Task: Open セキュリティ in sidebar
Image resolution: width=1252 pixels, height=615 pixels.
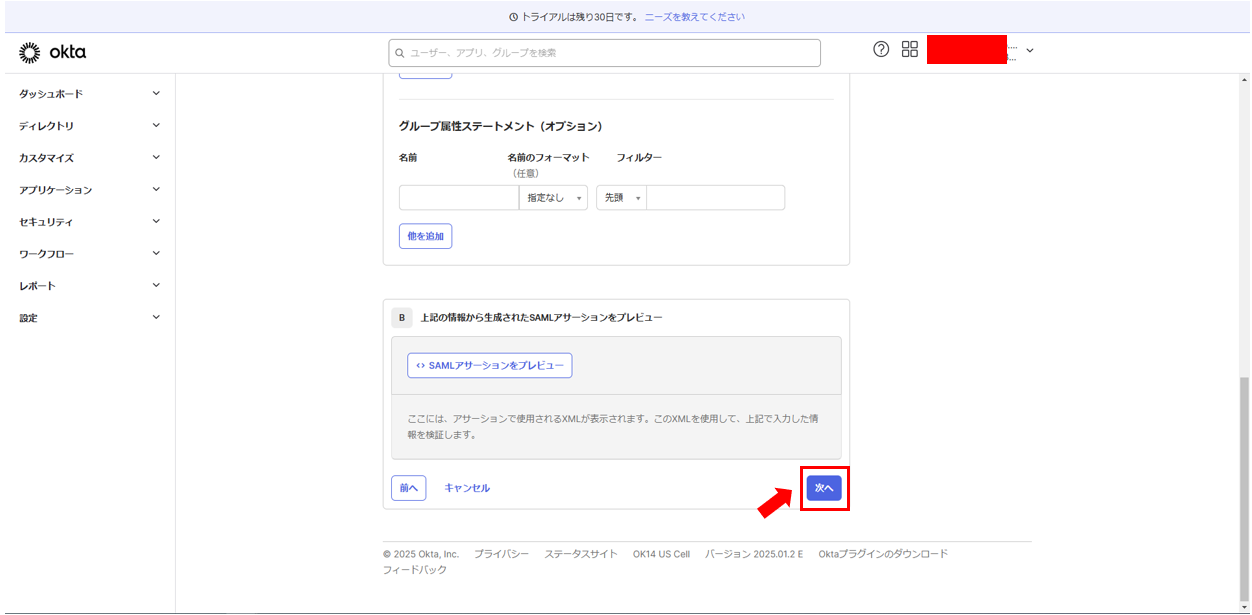Action: click(x=46, y=222)
